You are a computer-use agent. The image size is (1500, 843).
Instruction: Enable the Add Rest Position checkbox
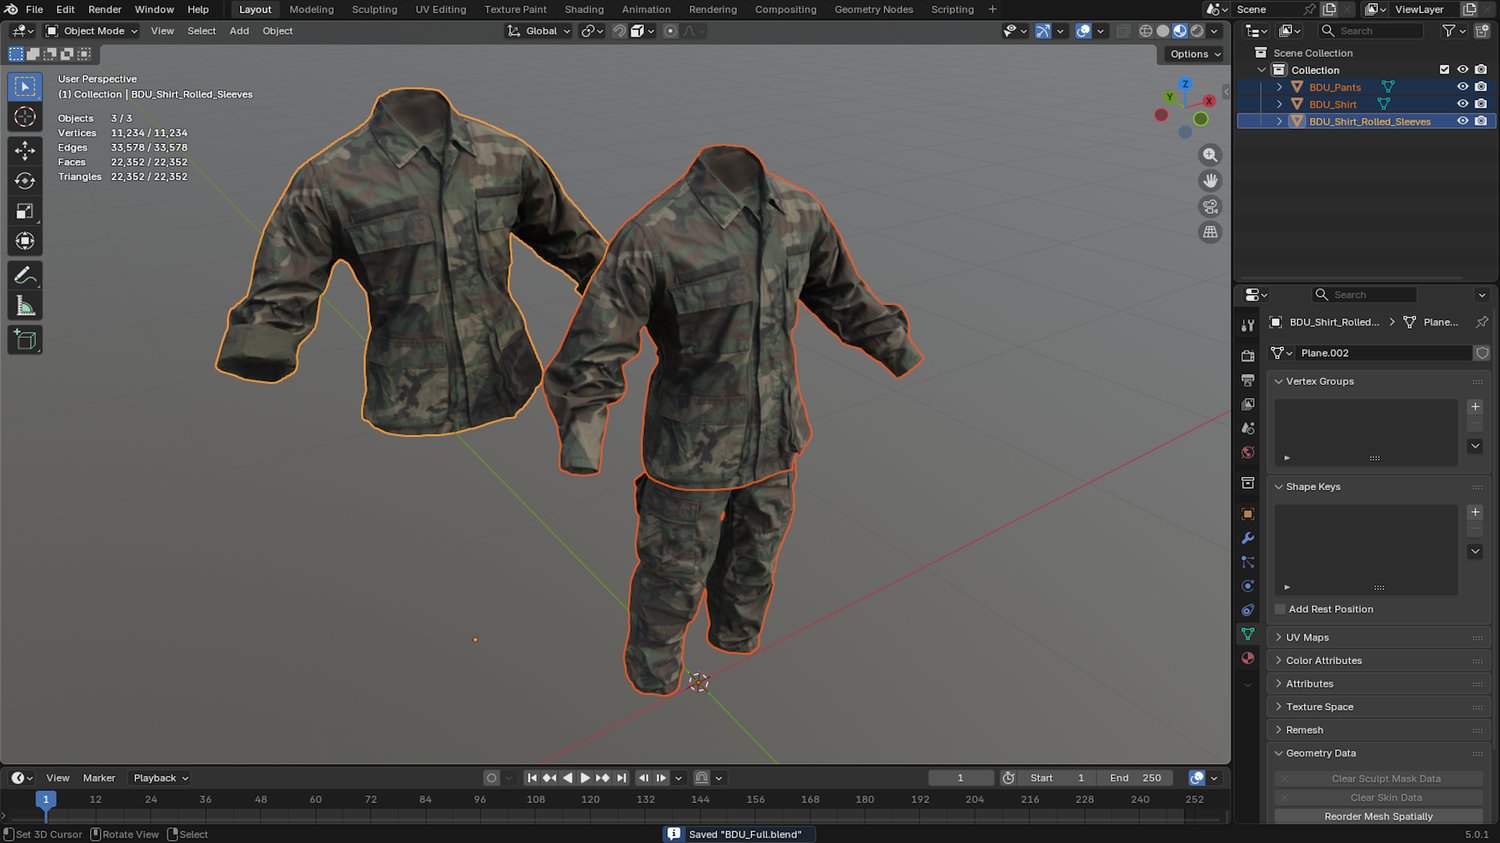1280,609
